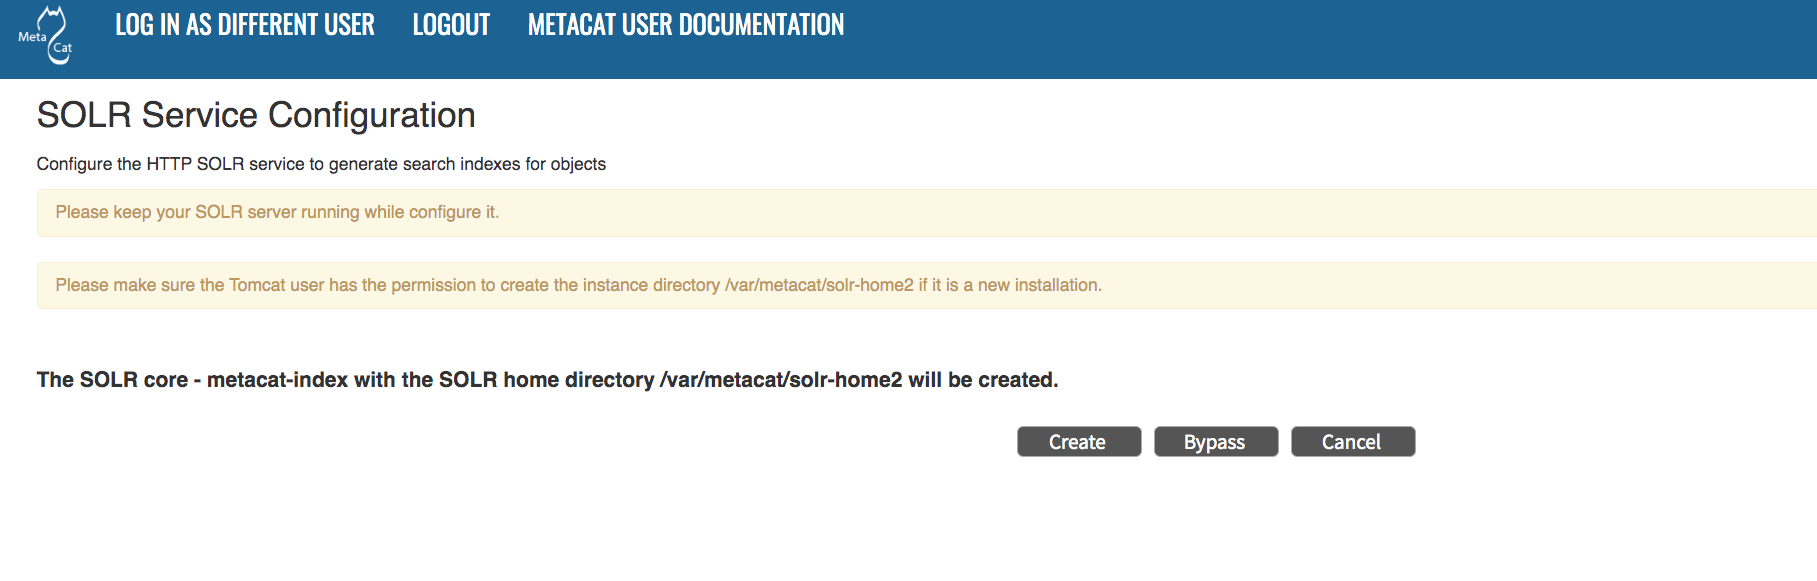Click the solr-home2 path in bold message

[781, 380]
